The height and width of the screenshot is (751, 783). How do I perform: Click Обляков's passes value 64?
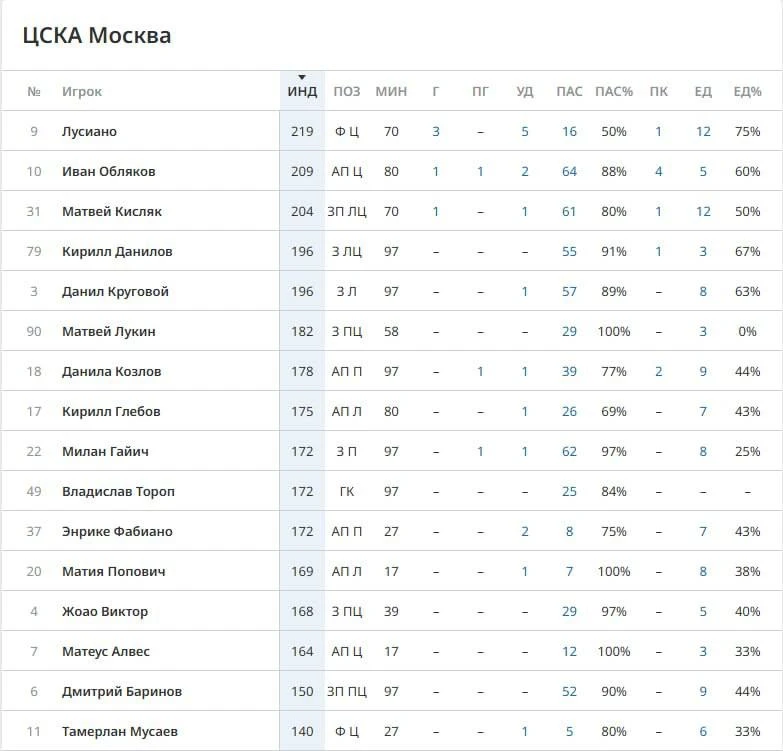point(569,171)
